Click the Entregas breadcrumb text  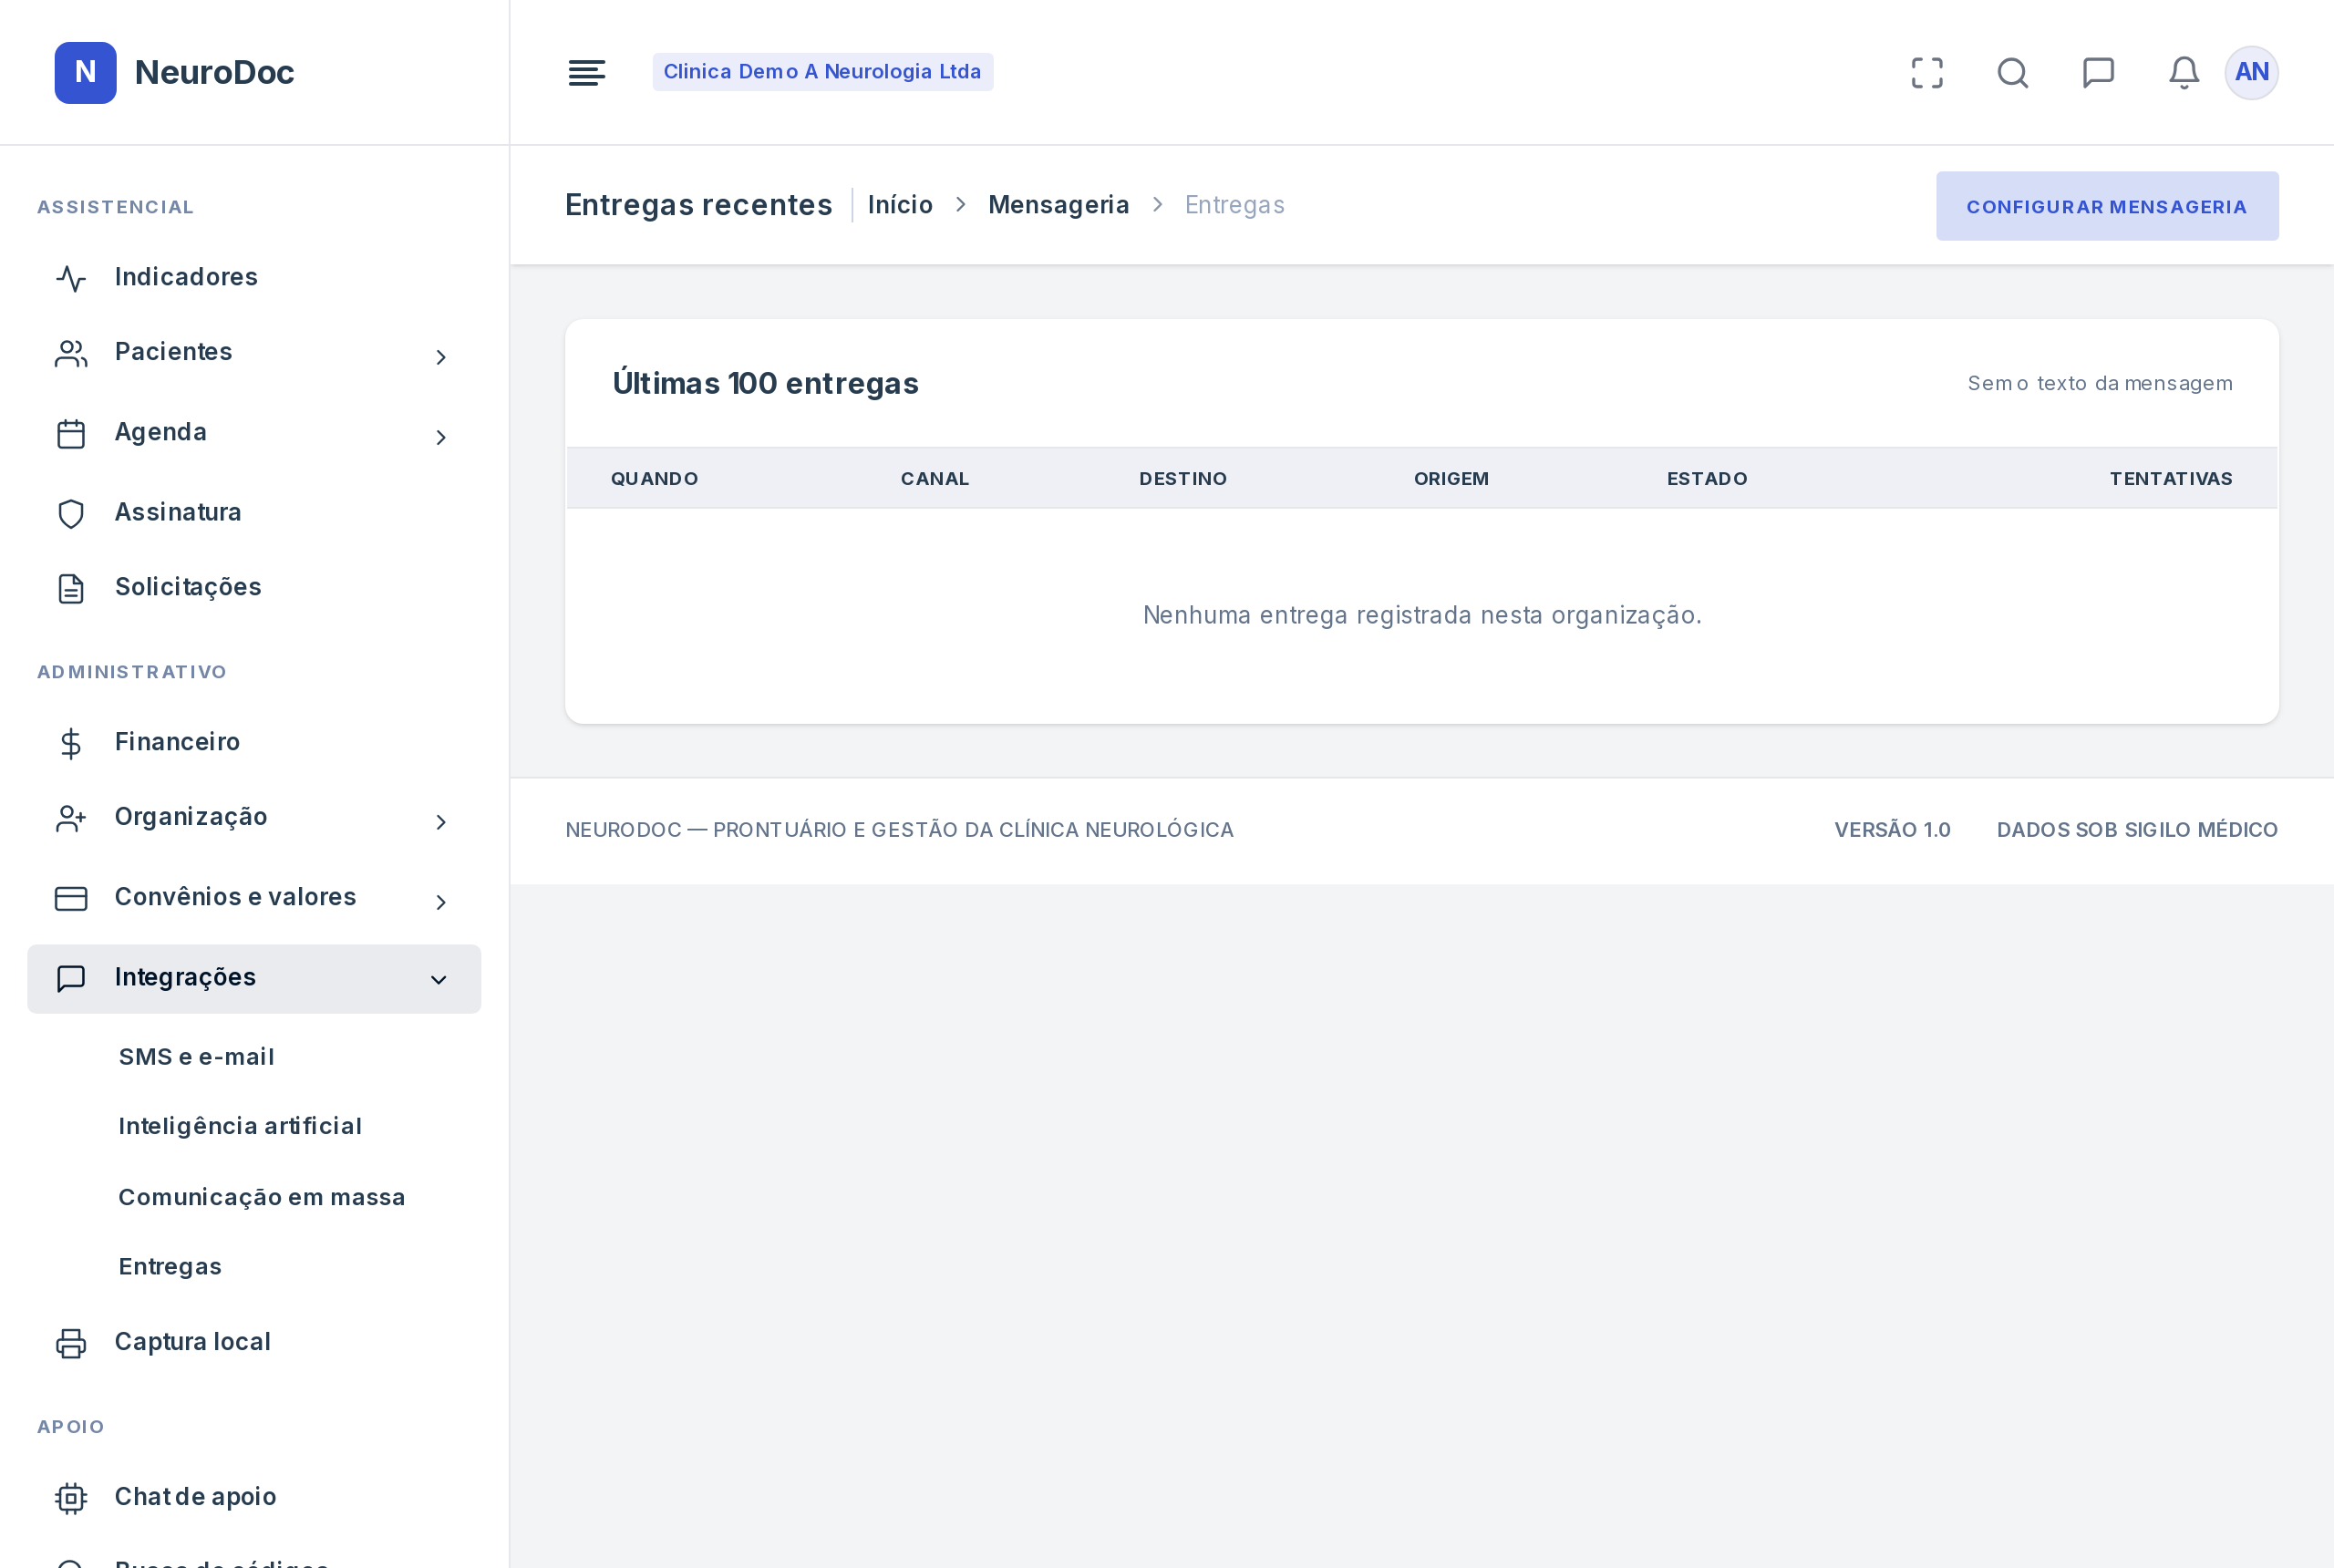(x=1234, y=205)
